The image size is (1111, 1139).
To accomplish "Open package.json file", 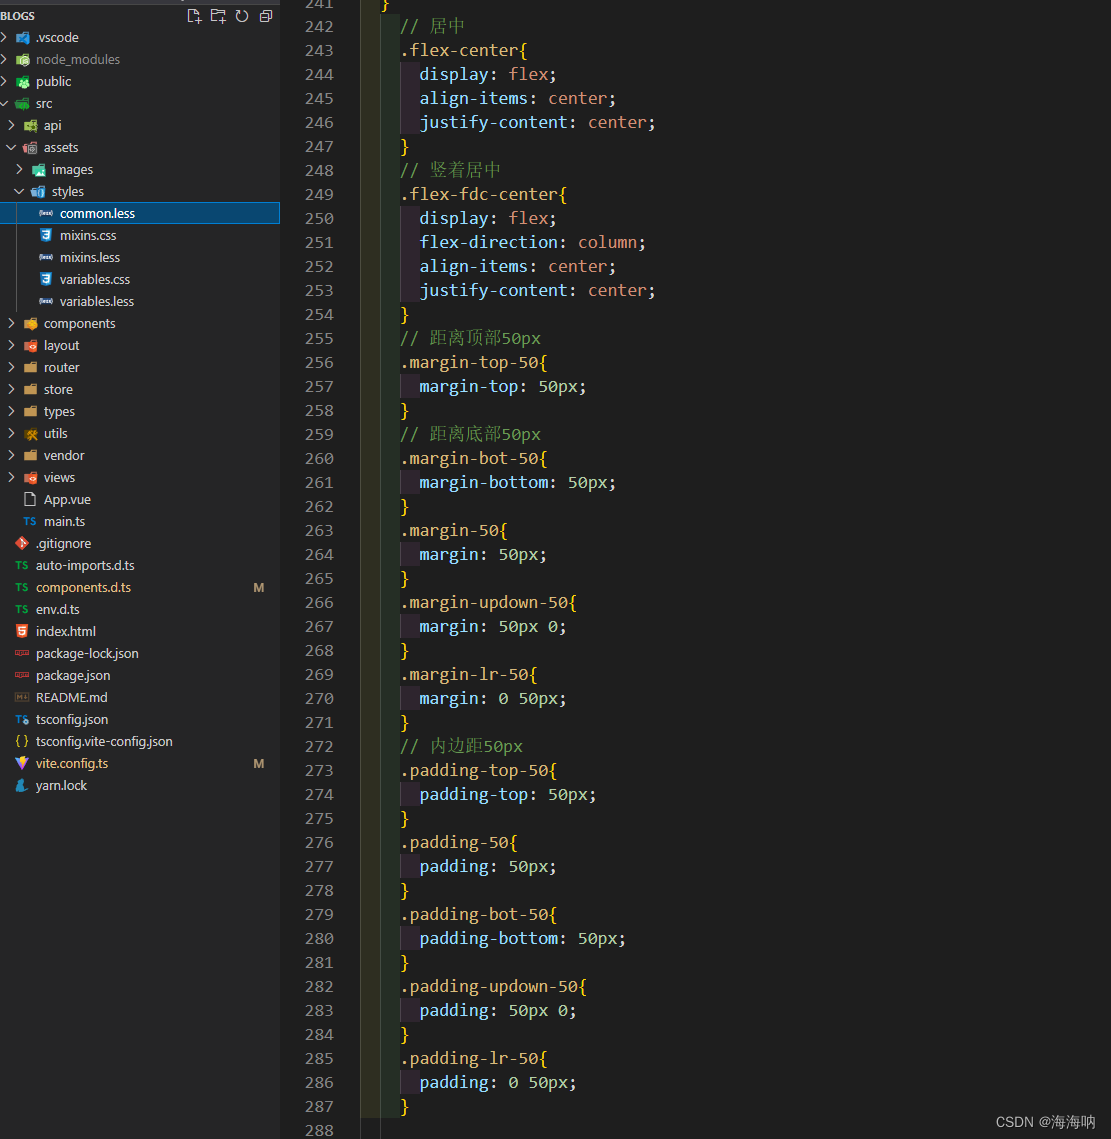I will point(73,675).
